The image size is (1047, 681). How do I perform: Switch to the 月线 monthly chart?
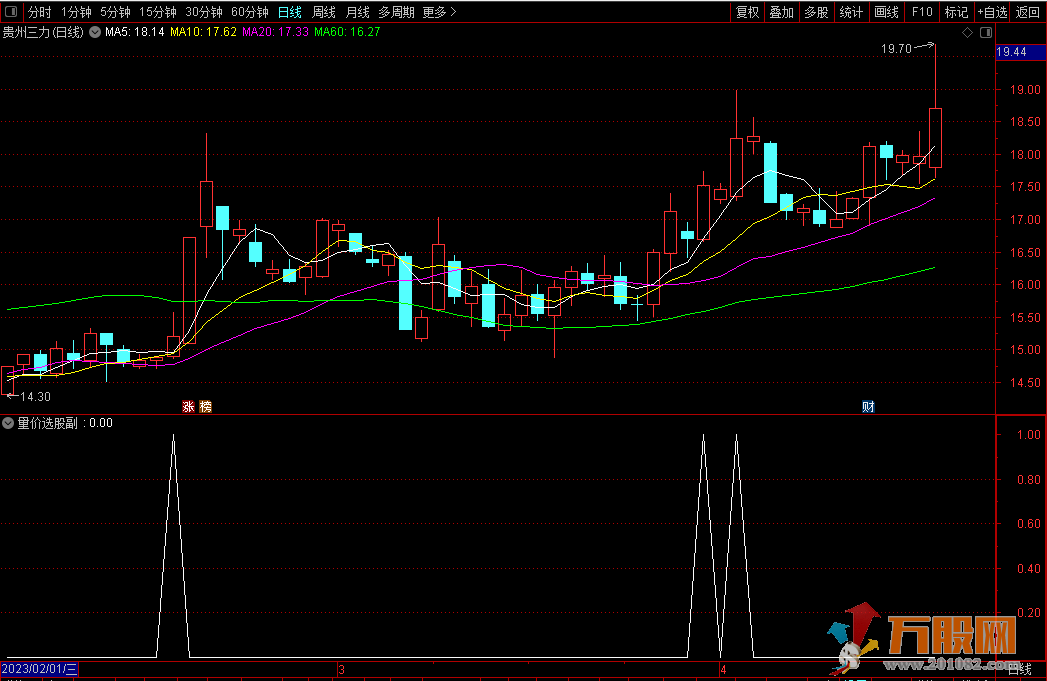click(x=358, y=12)
